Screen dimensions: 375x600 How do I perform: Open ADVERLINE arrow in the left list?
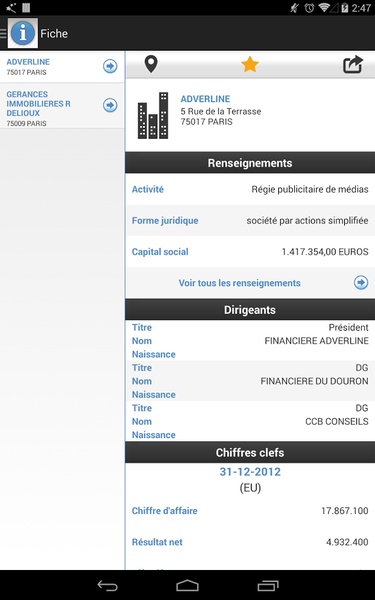(x=110, y=66)
